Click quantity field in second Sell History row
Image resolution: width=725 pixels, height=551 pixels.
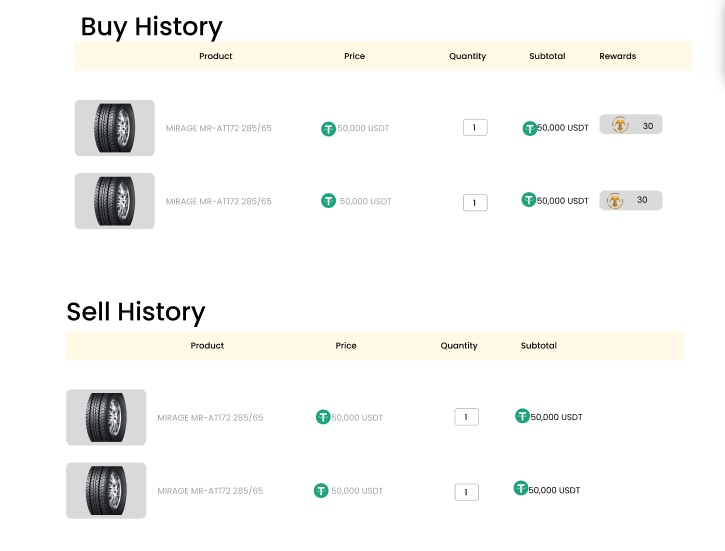click(467, 492)
